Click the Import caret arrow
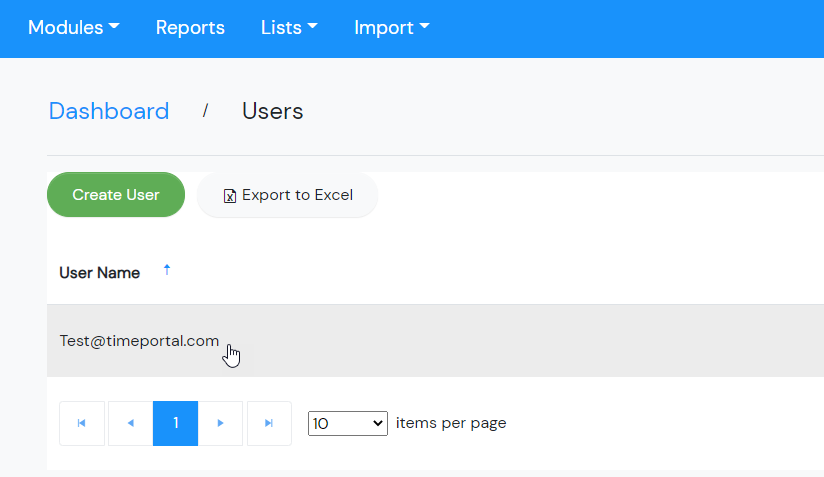 424,25
